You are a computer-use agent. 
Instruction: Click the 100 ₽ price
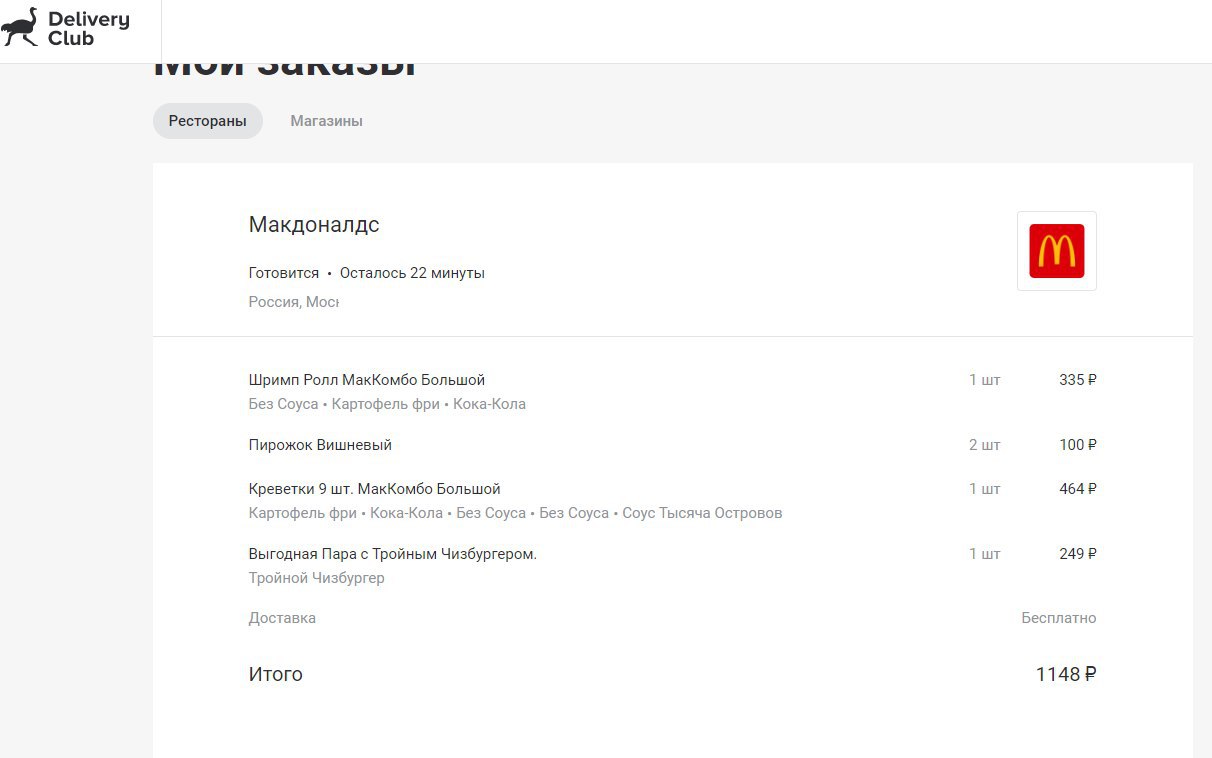pos(1078,445)
